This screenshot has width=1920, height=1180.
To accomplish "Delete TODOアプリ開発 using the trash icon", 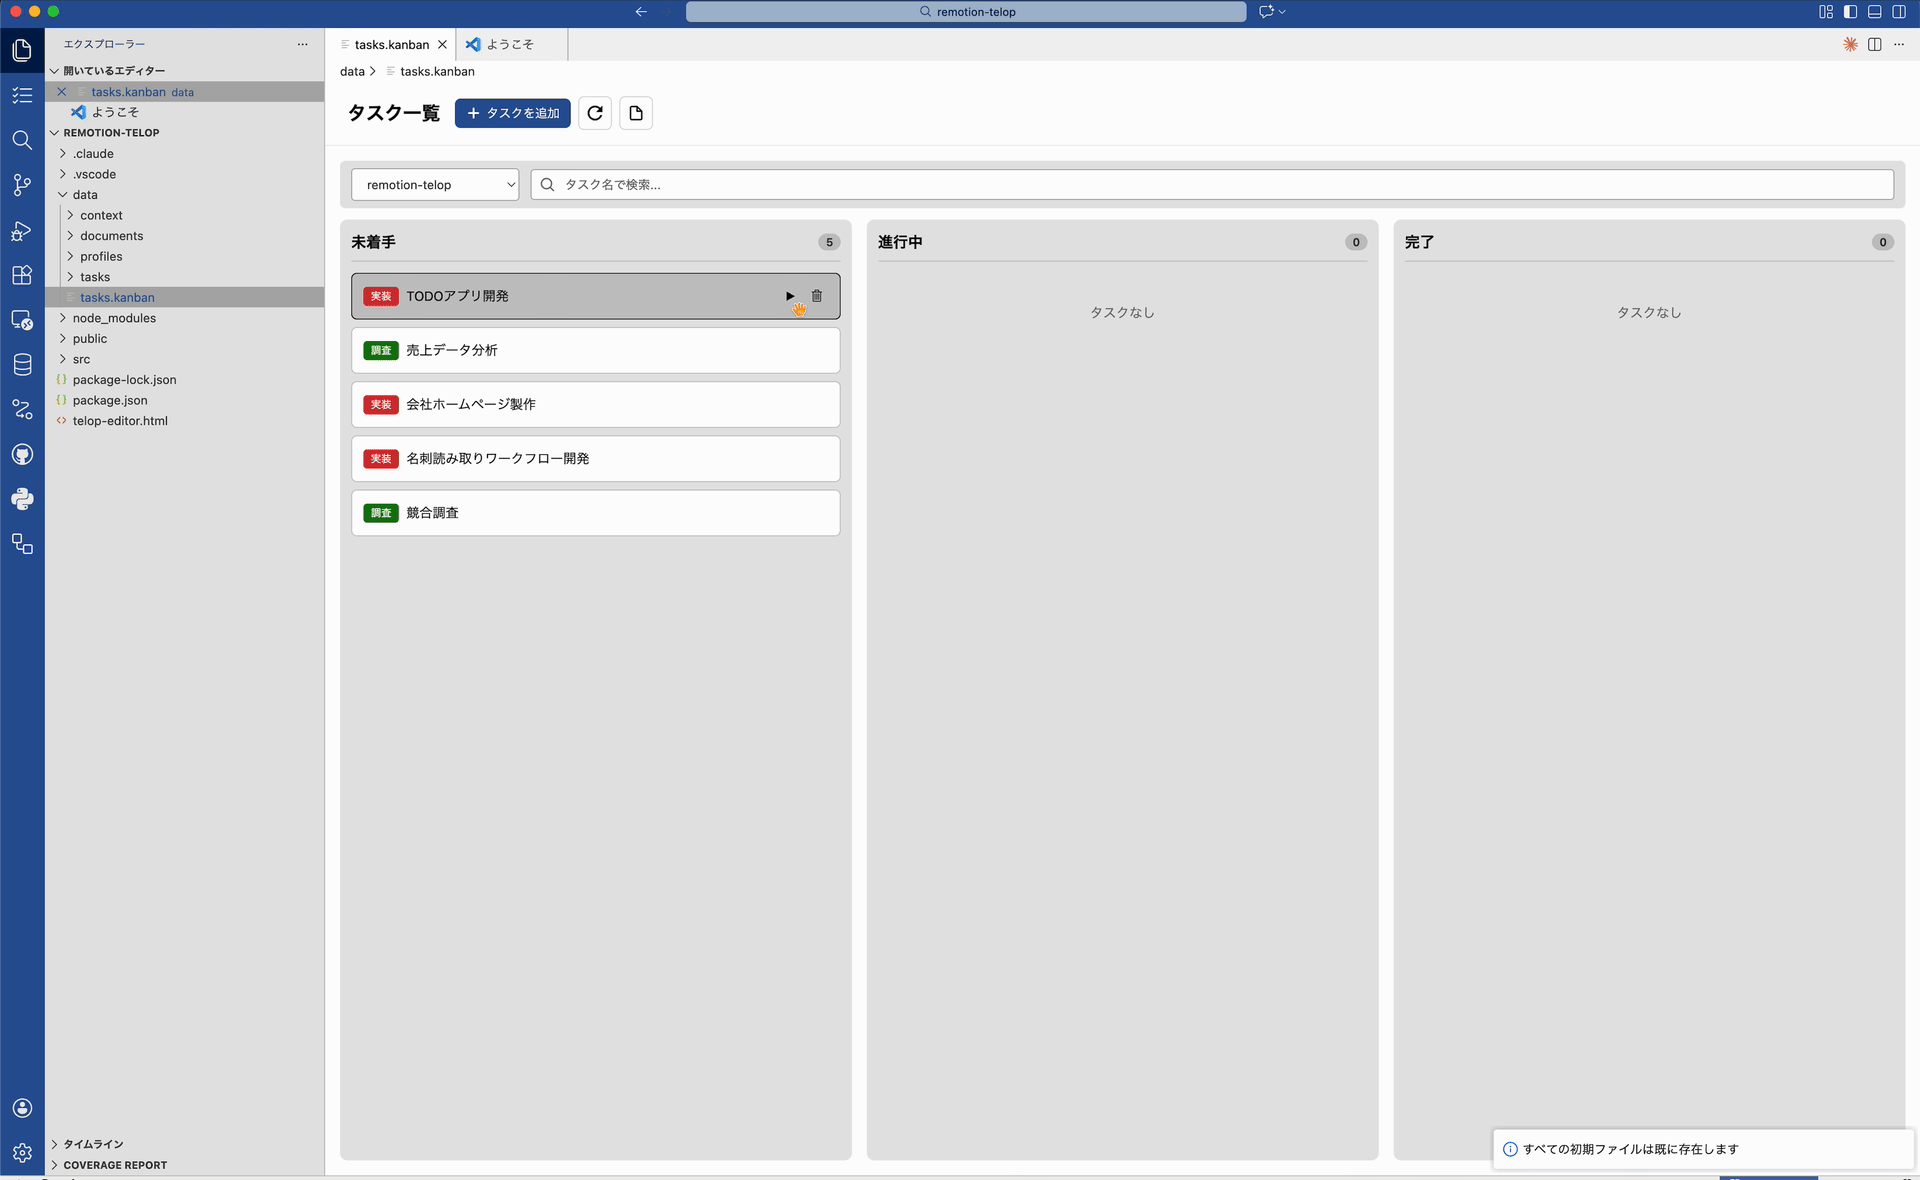I will click(816, 296).
